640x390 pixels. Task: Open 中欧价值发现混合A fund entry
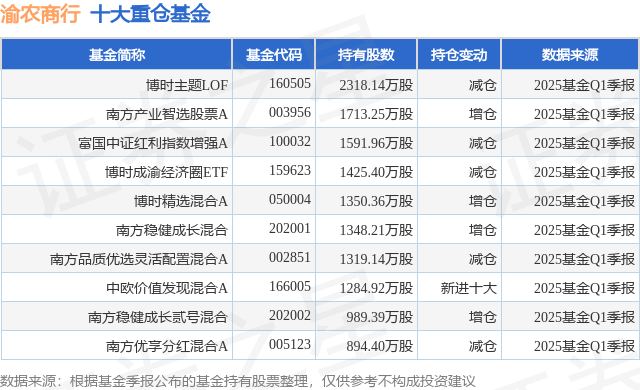point(167,288)
